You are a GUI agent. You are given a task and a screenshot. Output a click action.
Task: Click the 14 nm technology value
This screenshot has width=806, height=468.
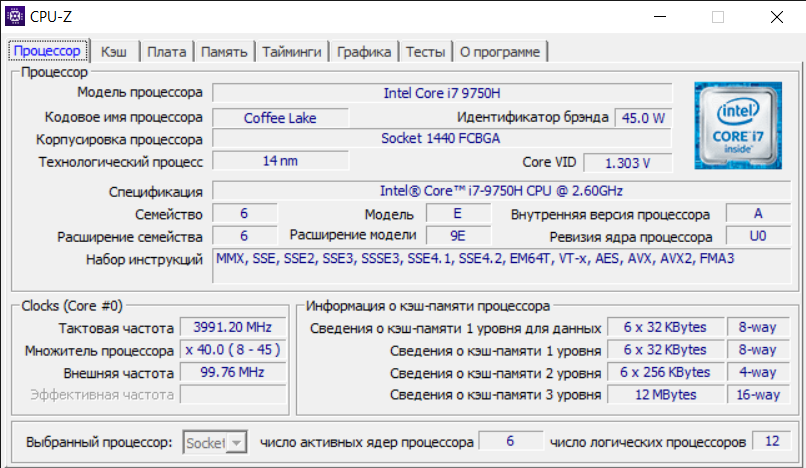(280, 161)
